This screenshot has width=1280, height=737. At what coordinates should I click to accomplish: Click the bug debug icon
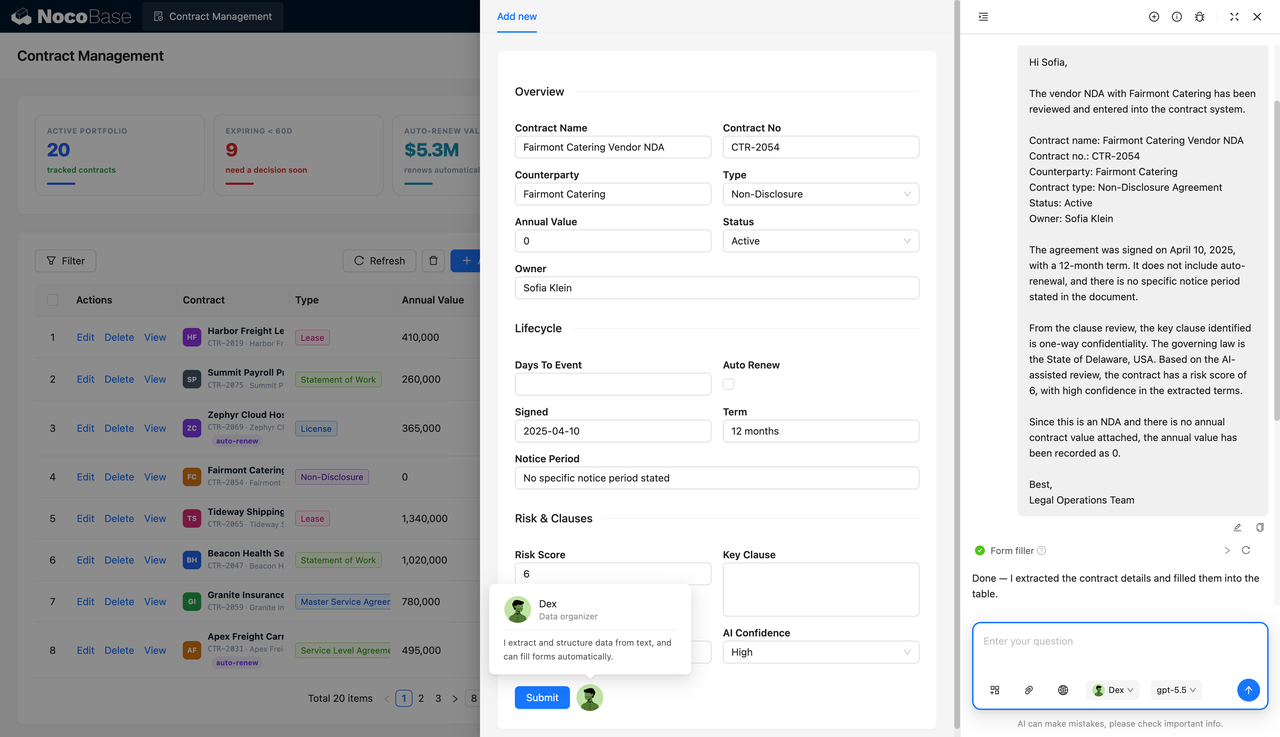click(x=1200, y=17)
